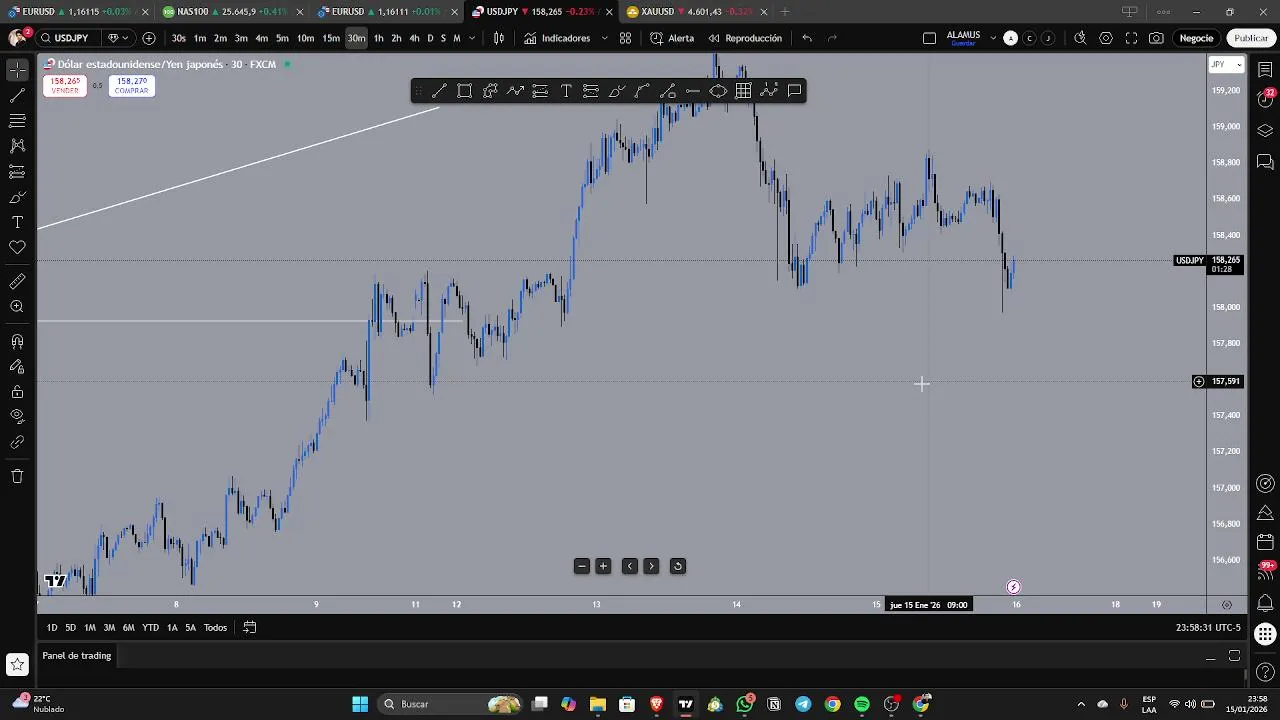Zoom in chart plus button
The image size is (1280, 720).
(603, 566)
